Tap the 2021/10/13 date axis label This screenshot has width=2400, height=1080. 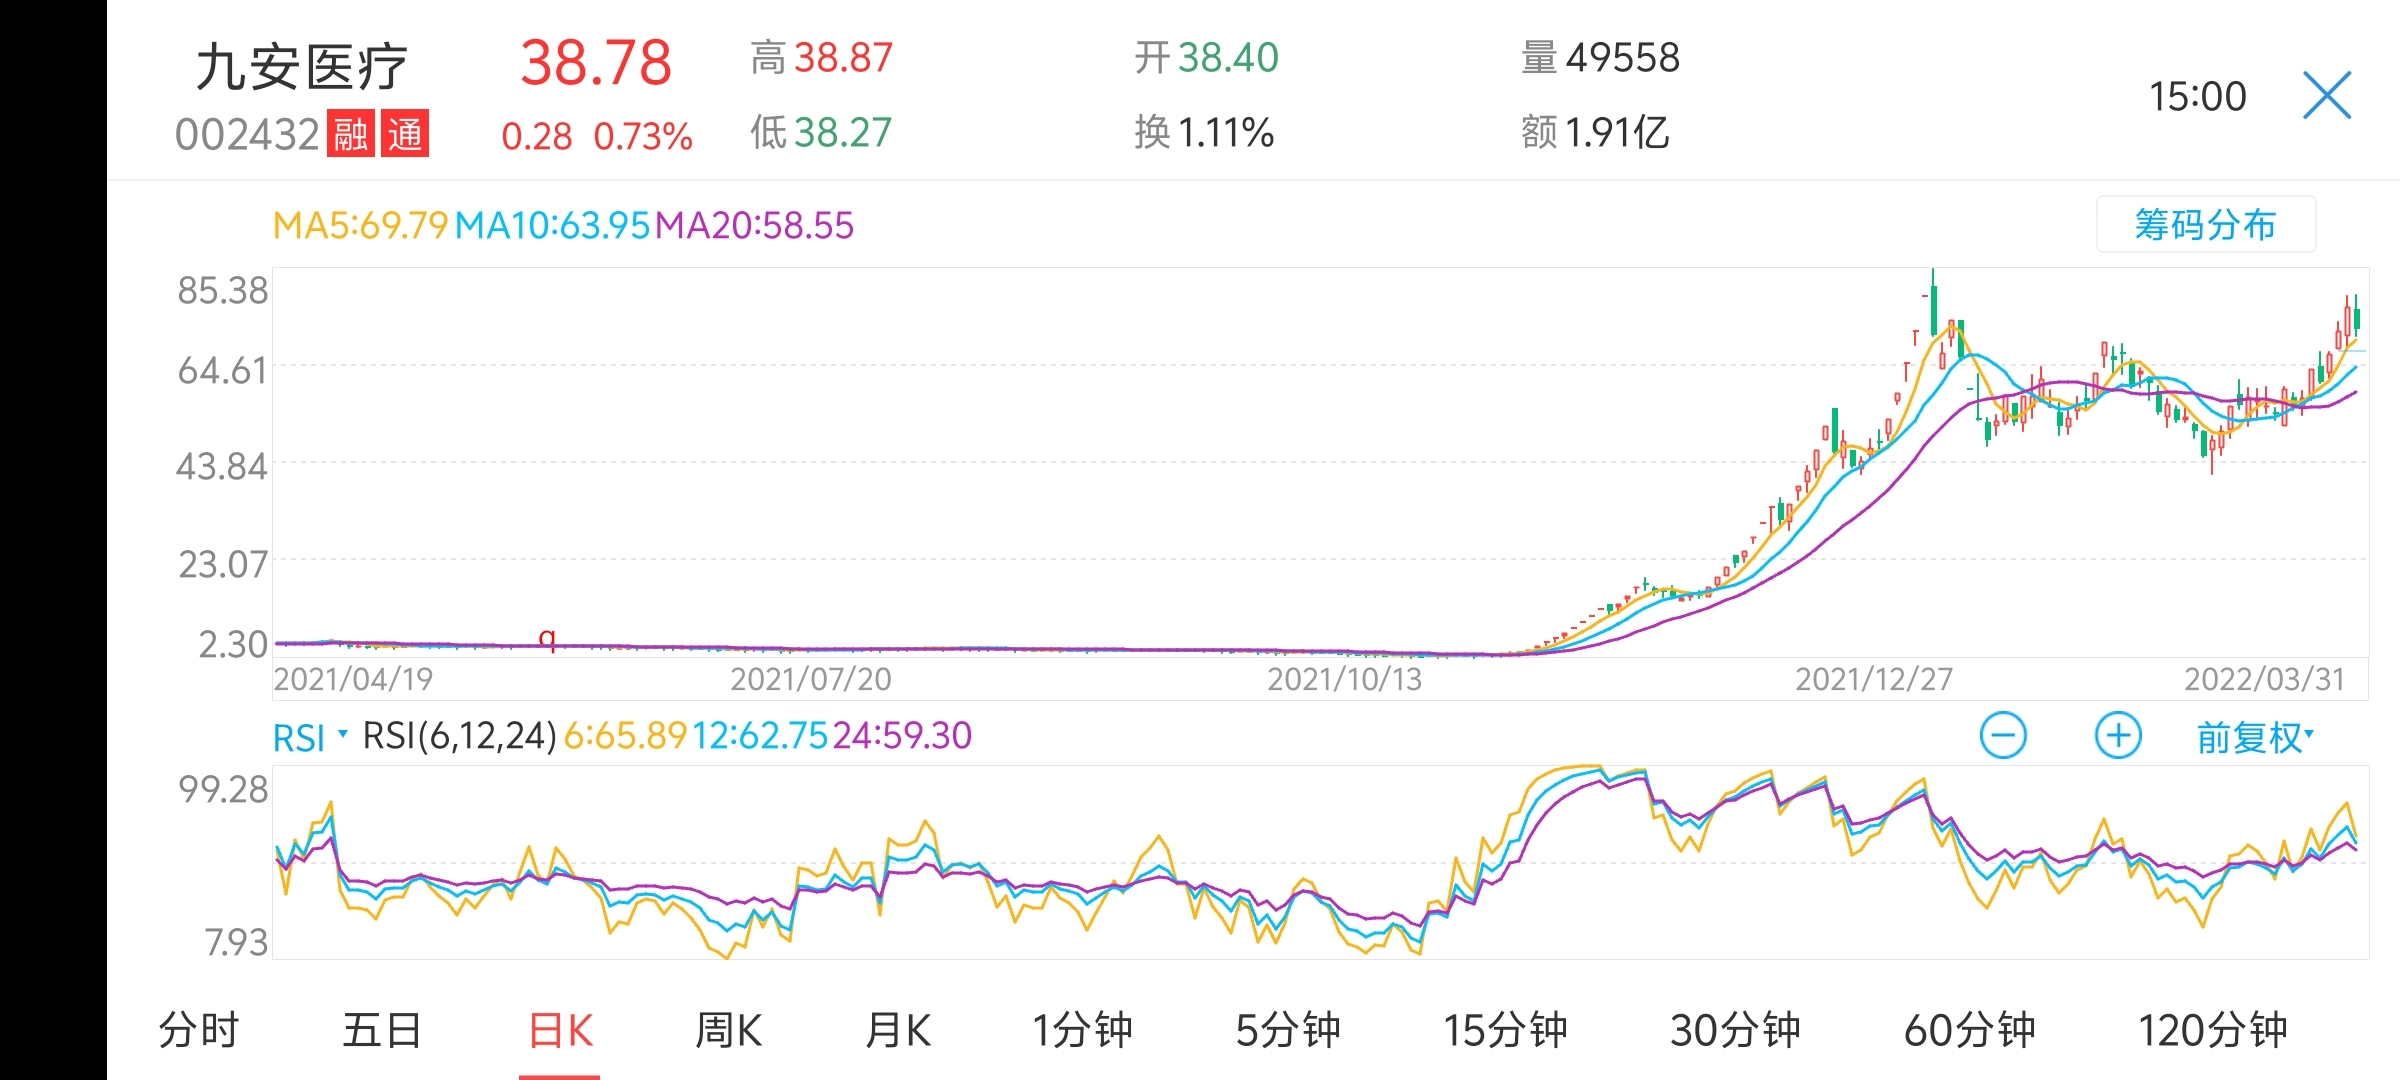tap(1345, 679)
